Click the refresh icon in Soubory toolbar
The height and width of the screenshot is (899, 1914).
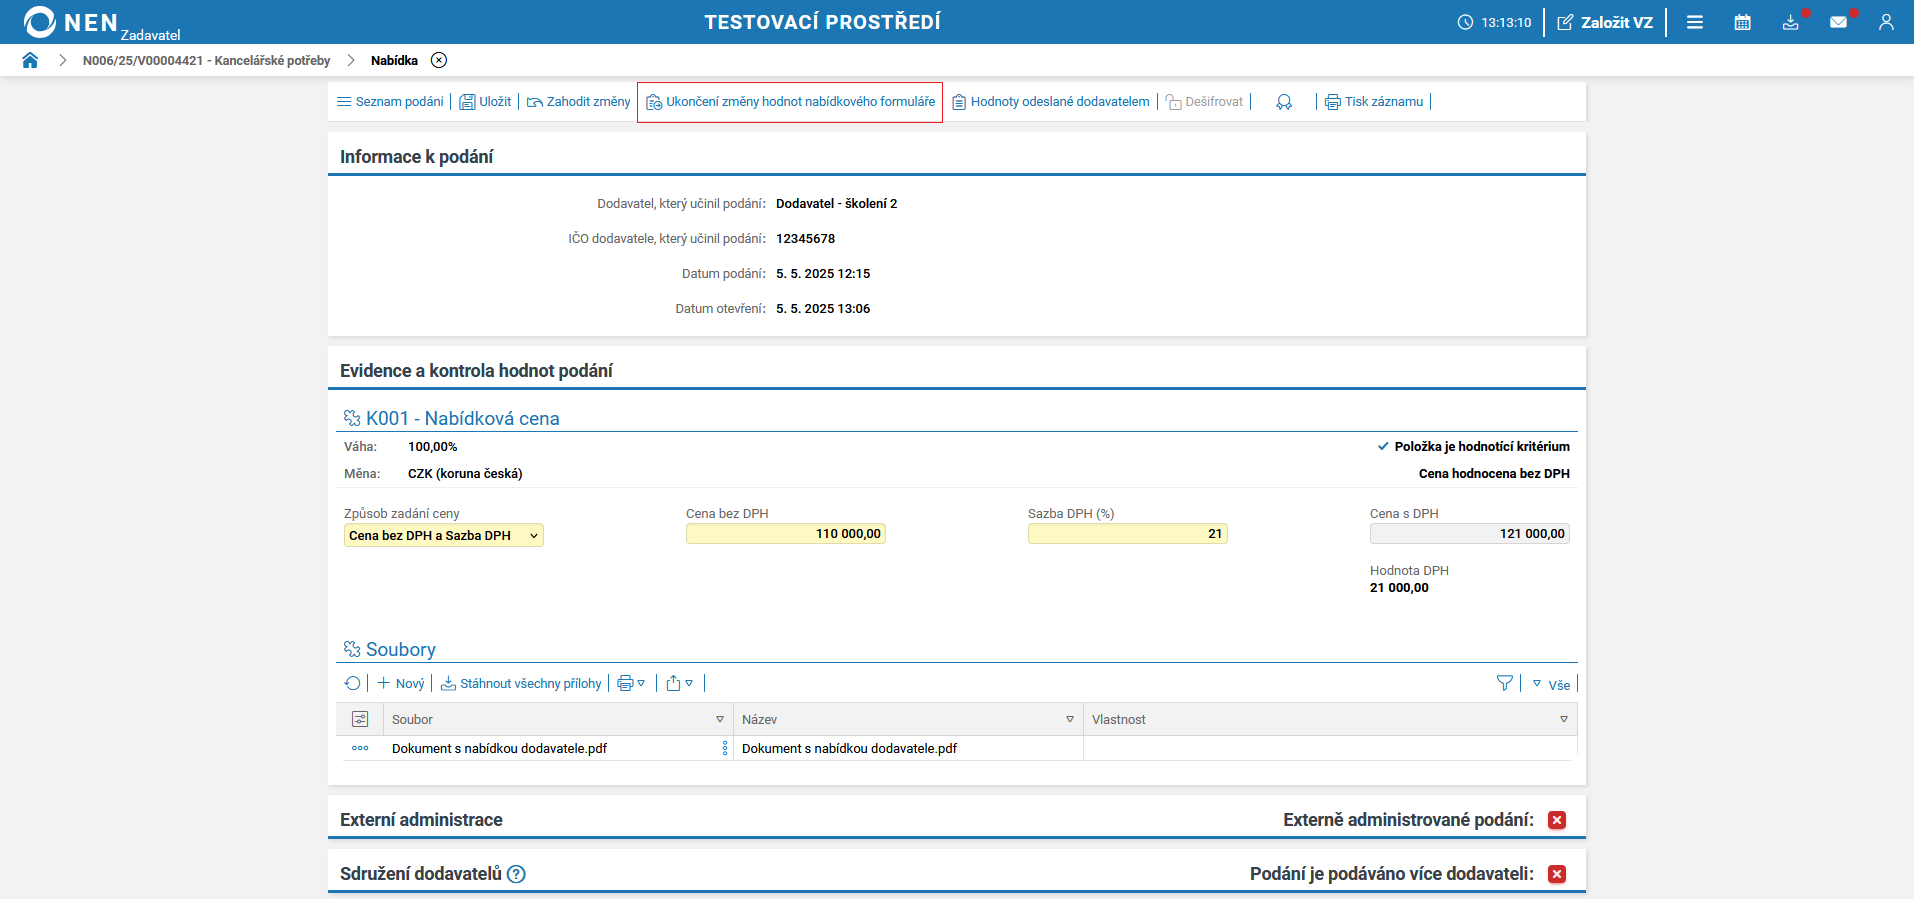(x=352, y=683)
